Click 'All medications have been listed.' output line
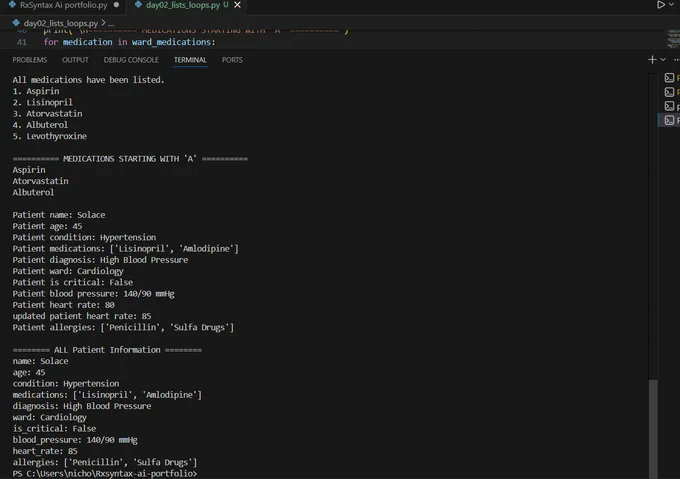The image size is (680, 479). [88, 80]
